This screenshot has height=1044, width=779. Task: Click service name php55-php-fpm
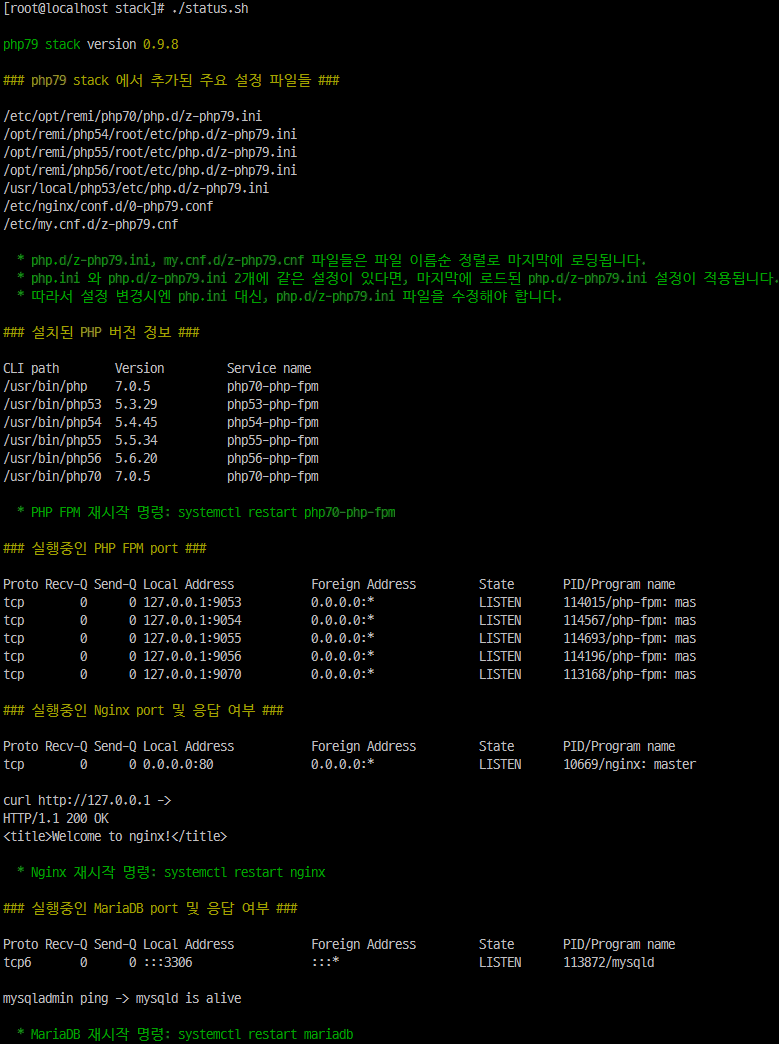pos(272,440)
